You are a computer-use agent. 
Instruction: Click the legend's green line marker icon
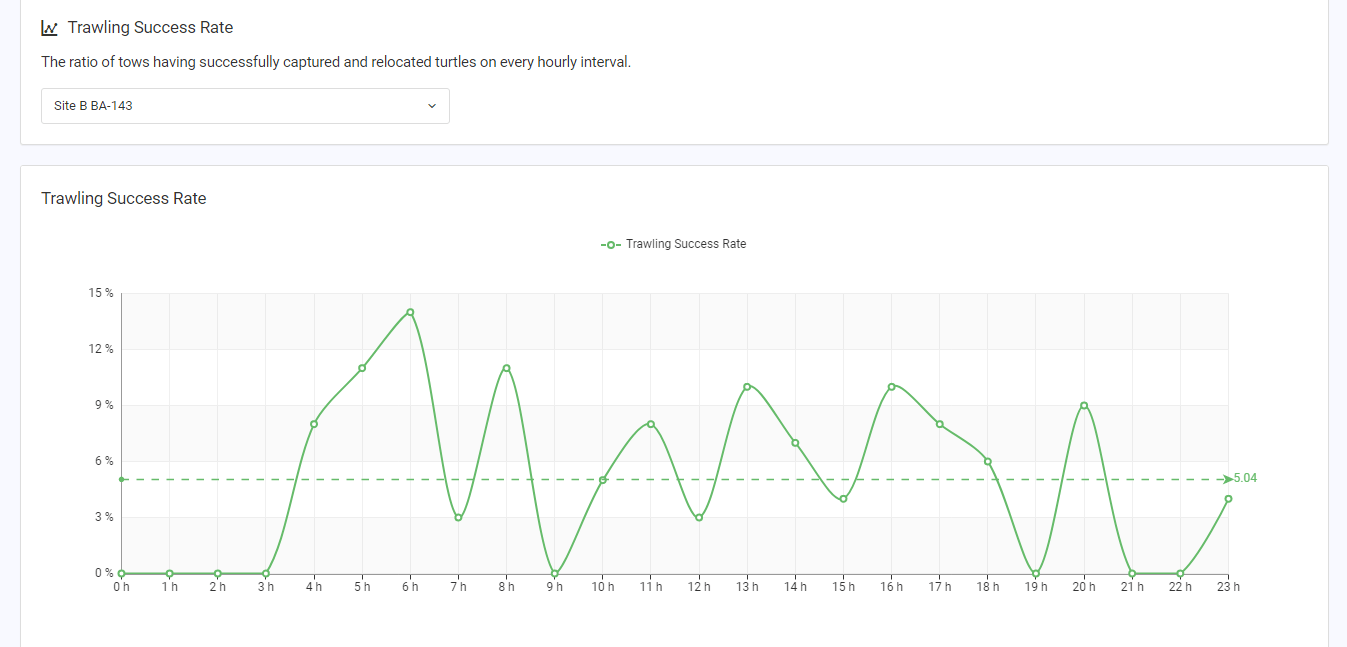click(611, 244)
